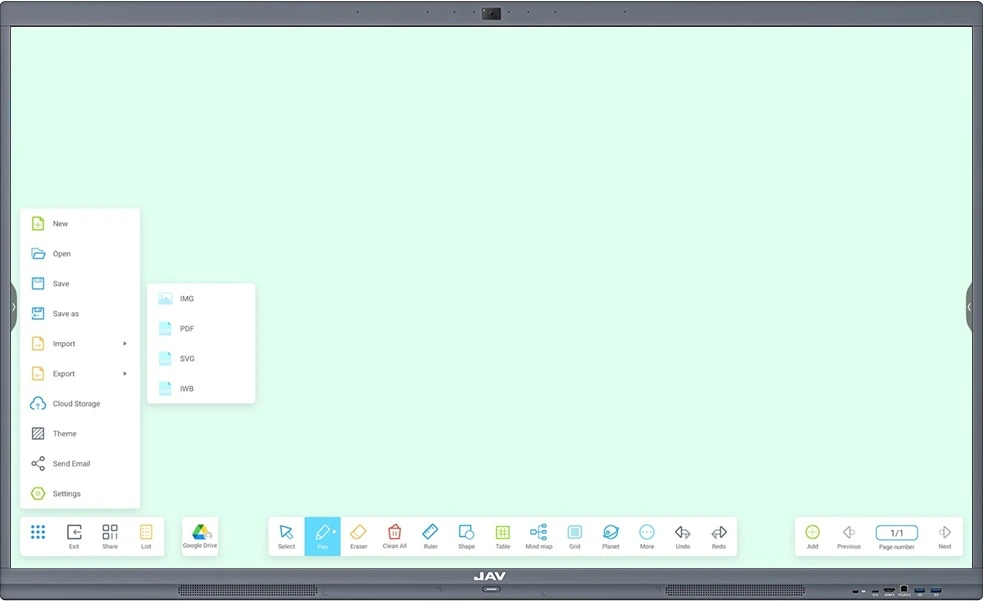The height and width of the screenshot is (601, 983).
Task: Open the Planet tool
Action: coord(610,535)
